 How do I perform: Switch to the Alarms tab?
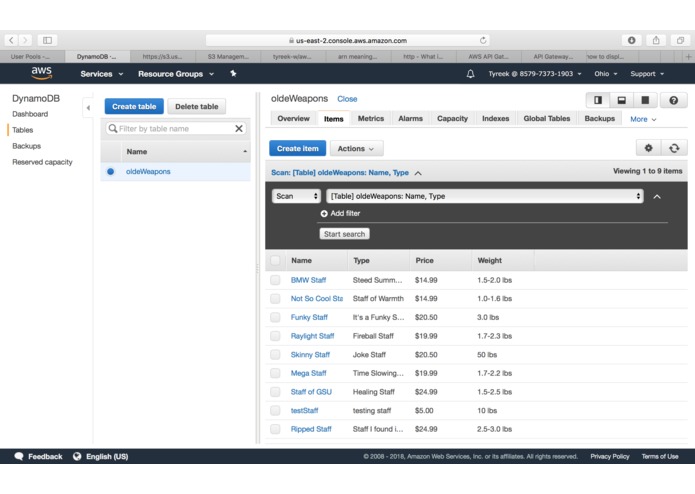pos(410,119)
